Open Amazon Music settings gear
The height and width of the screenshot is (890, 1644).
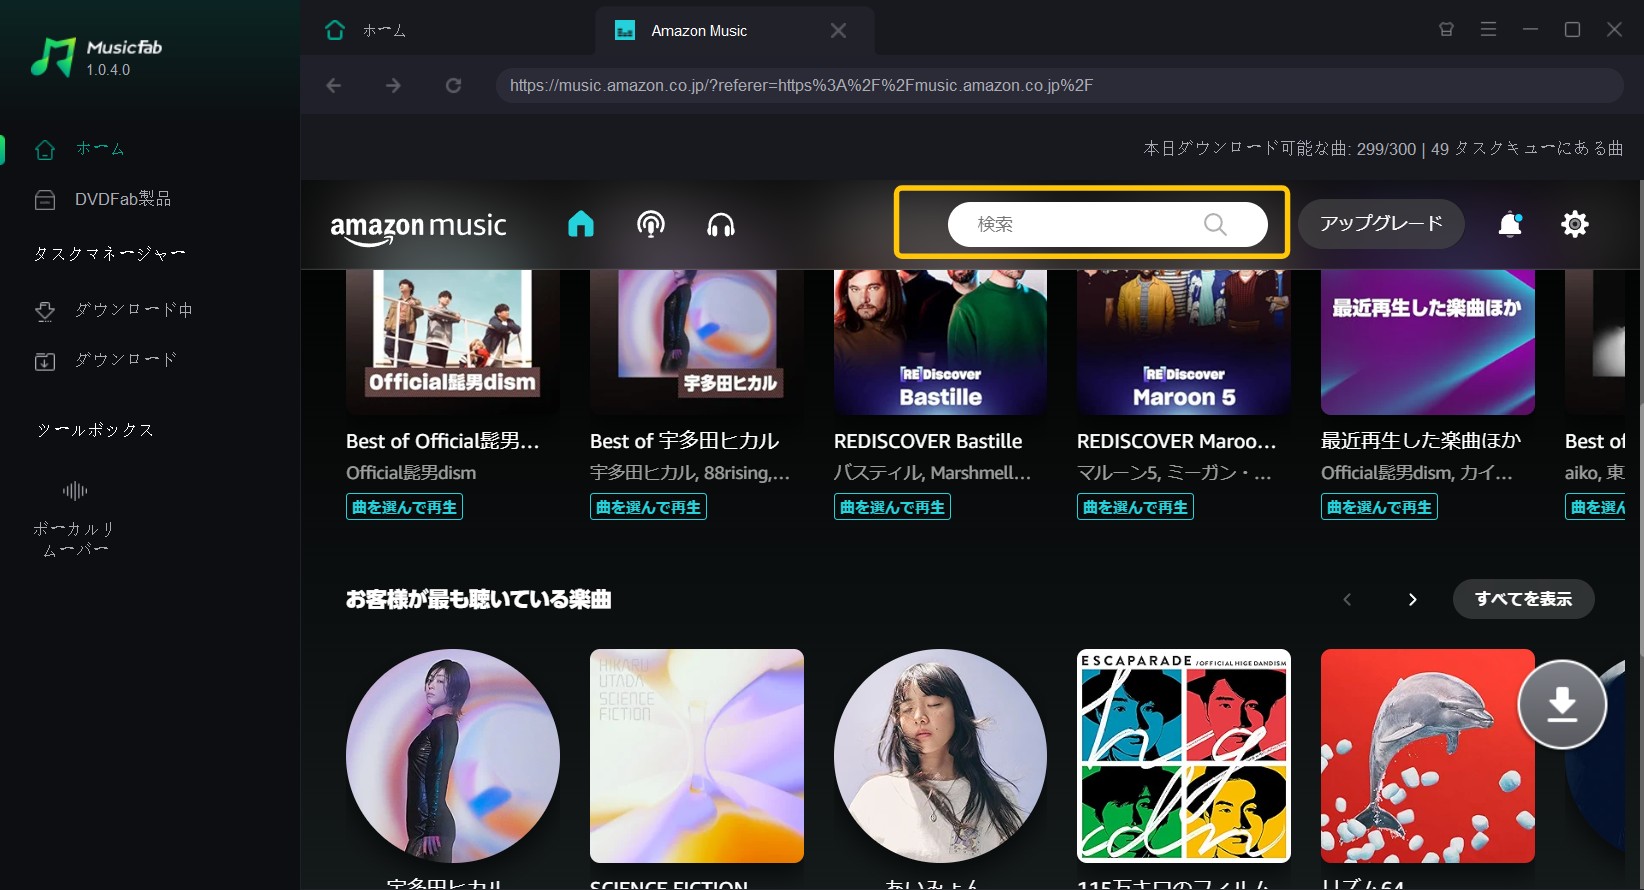(1575, 224)
